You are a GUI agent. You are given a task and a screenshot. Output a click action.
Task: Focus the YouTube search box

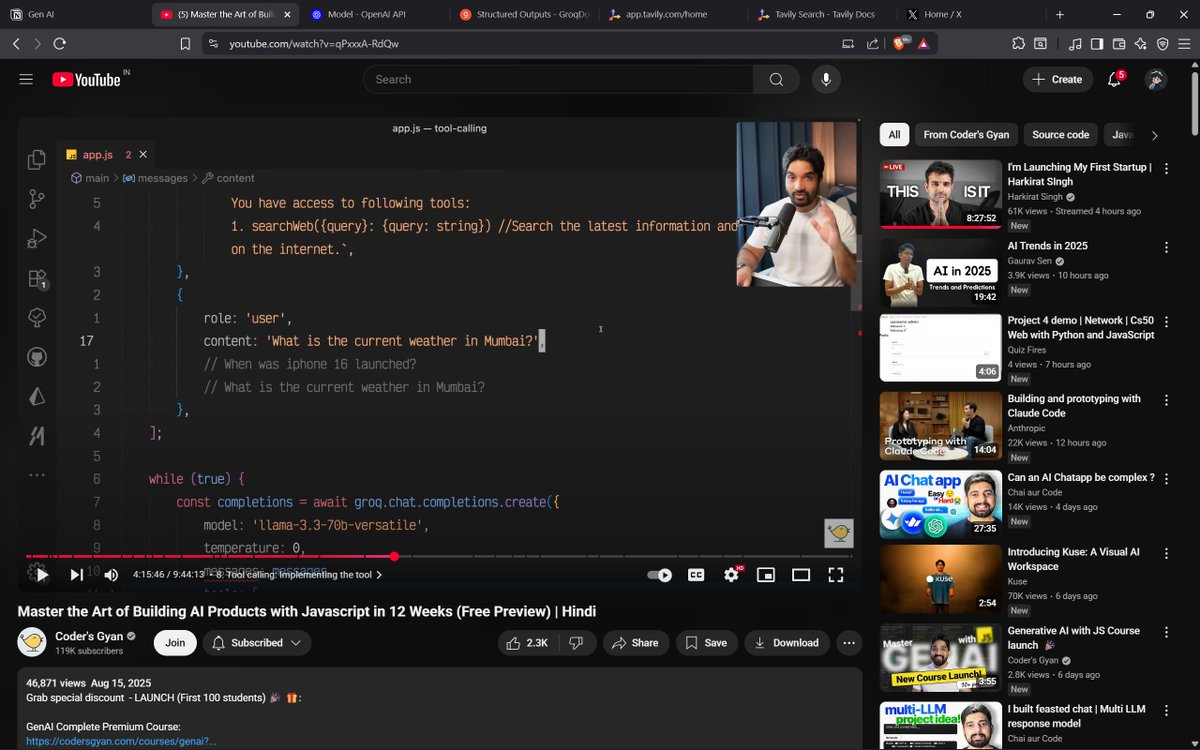558,79
